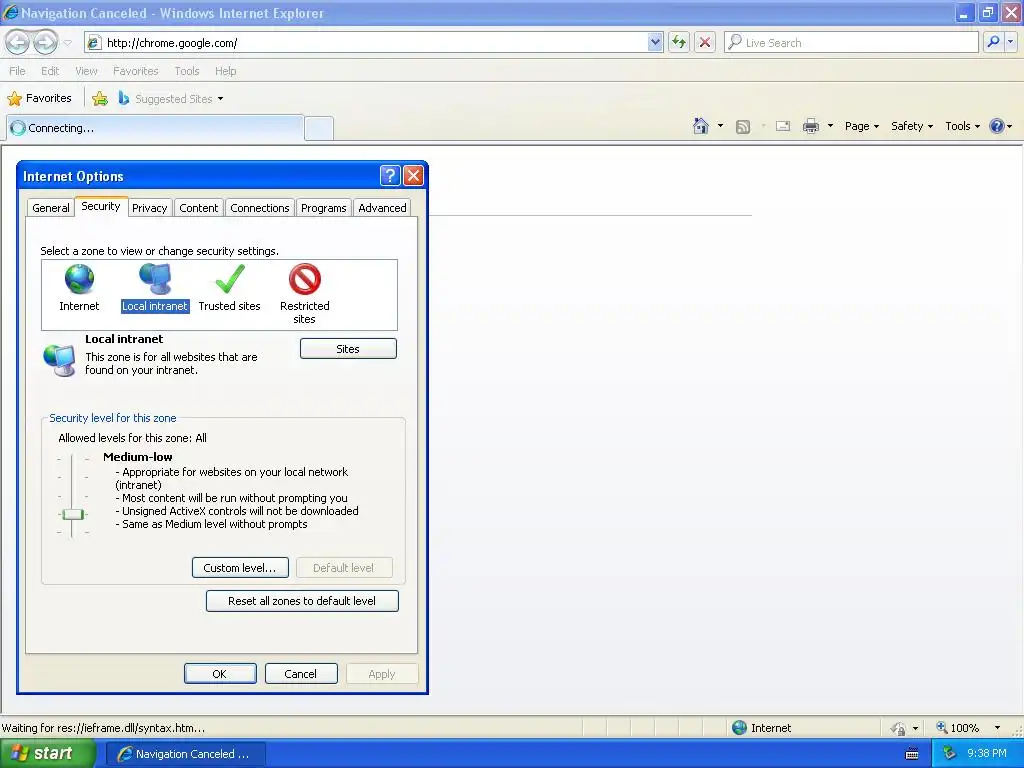Image resolution: width=1024 pixels, height=768 pixels.
Task: Click the Read Mail icon
Action: [x=783, y=126]
